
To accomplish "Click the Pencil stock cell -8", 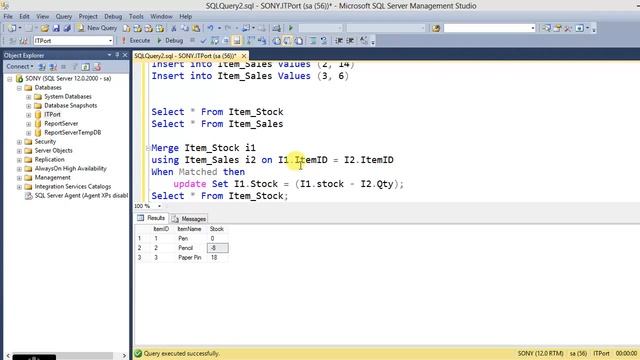I will pyautogui.click(x=218, y=248).
